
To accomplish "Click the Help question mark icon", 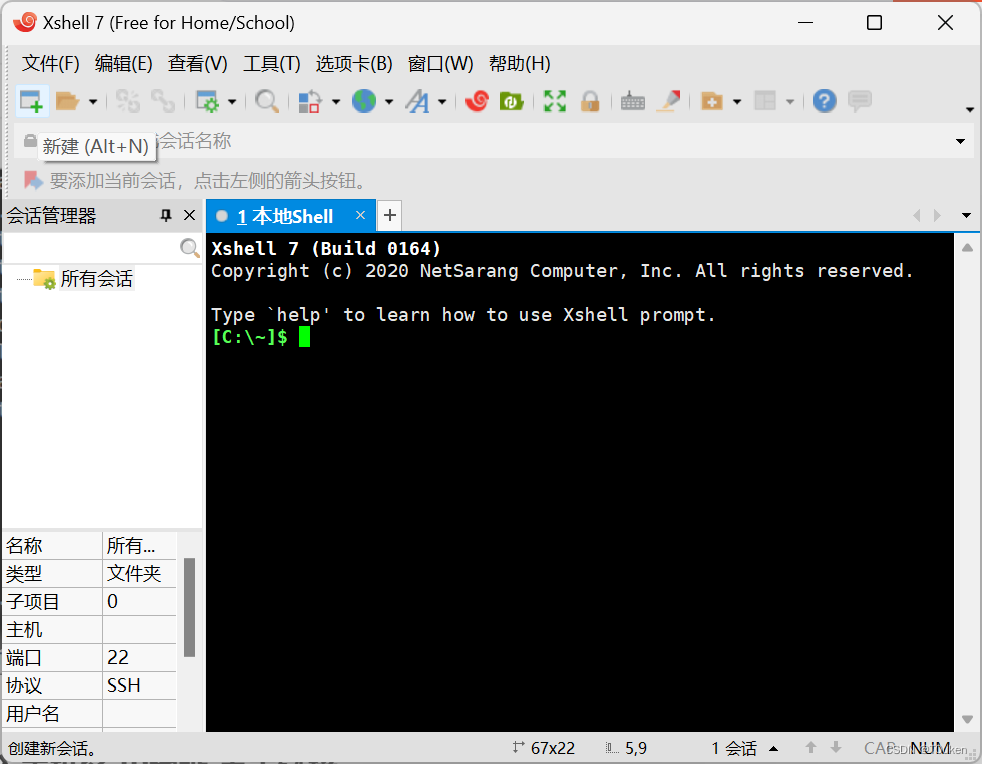I will (x=825, y=101).
